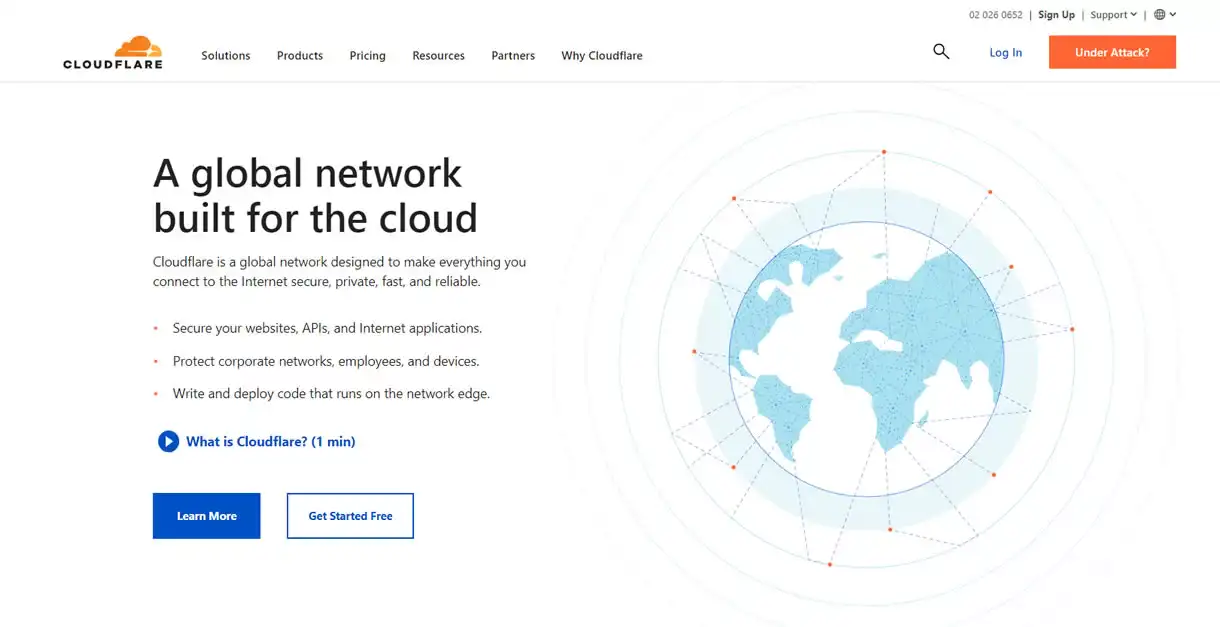
Task: Click the Get Started Free button
Action: click(350, 515)
